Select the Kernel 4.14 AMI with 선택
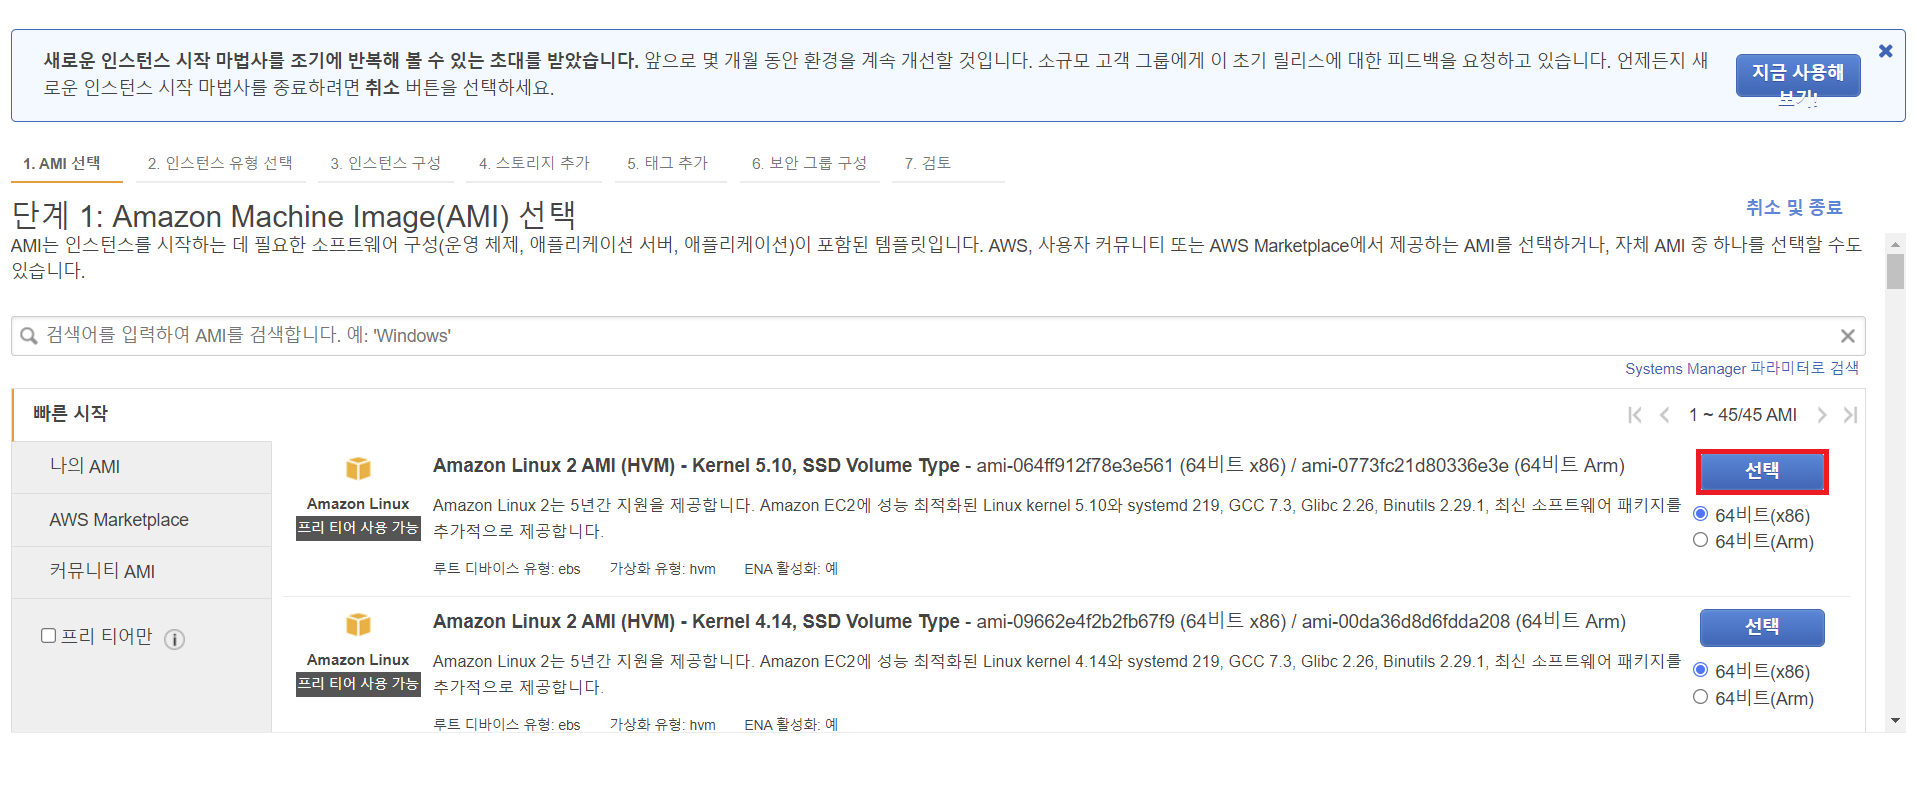 pyautogui.click(x=1762, y=627)
